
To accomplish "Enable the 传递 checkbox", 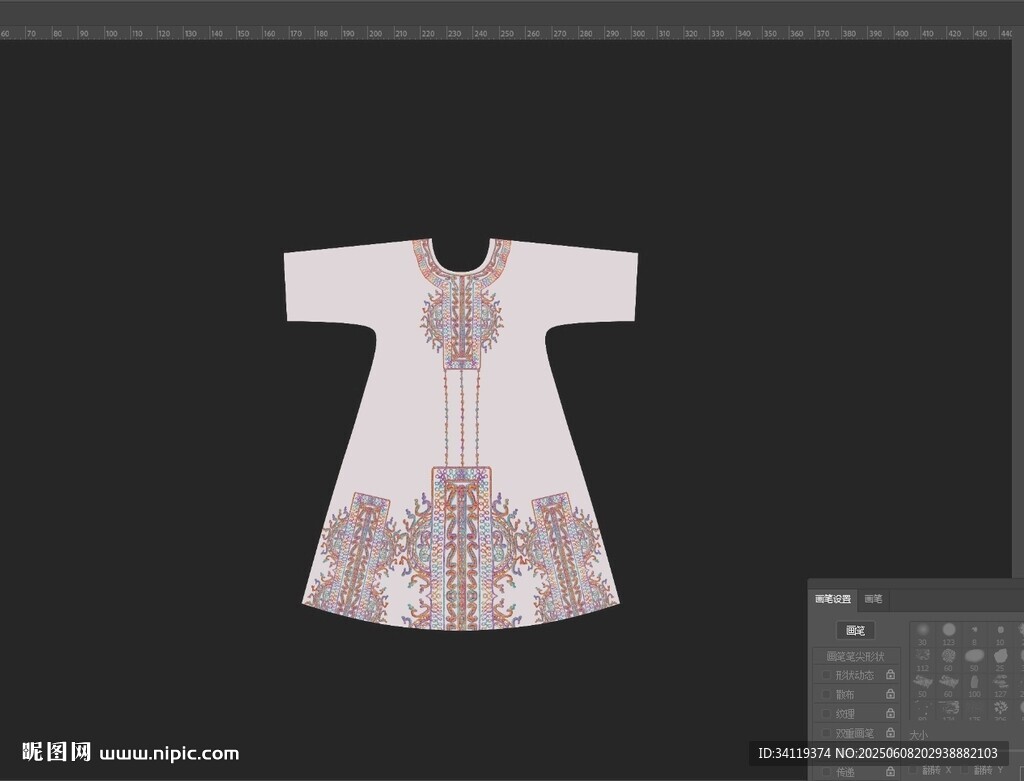I will pos(826,772).
